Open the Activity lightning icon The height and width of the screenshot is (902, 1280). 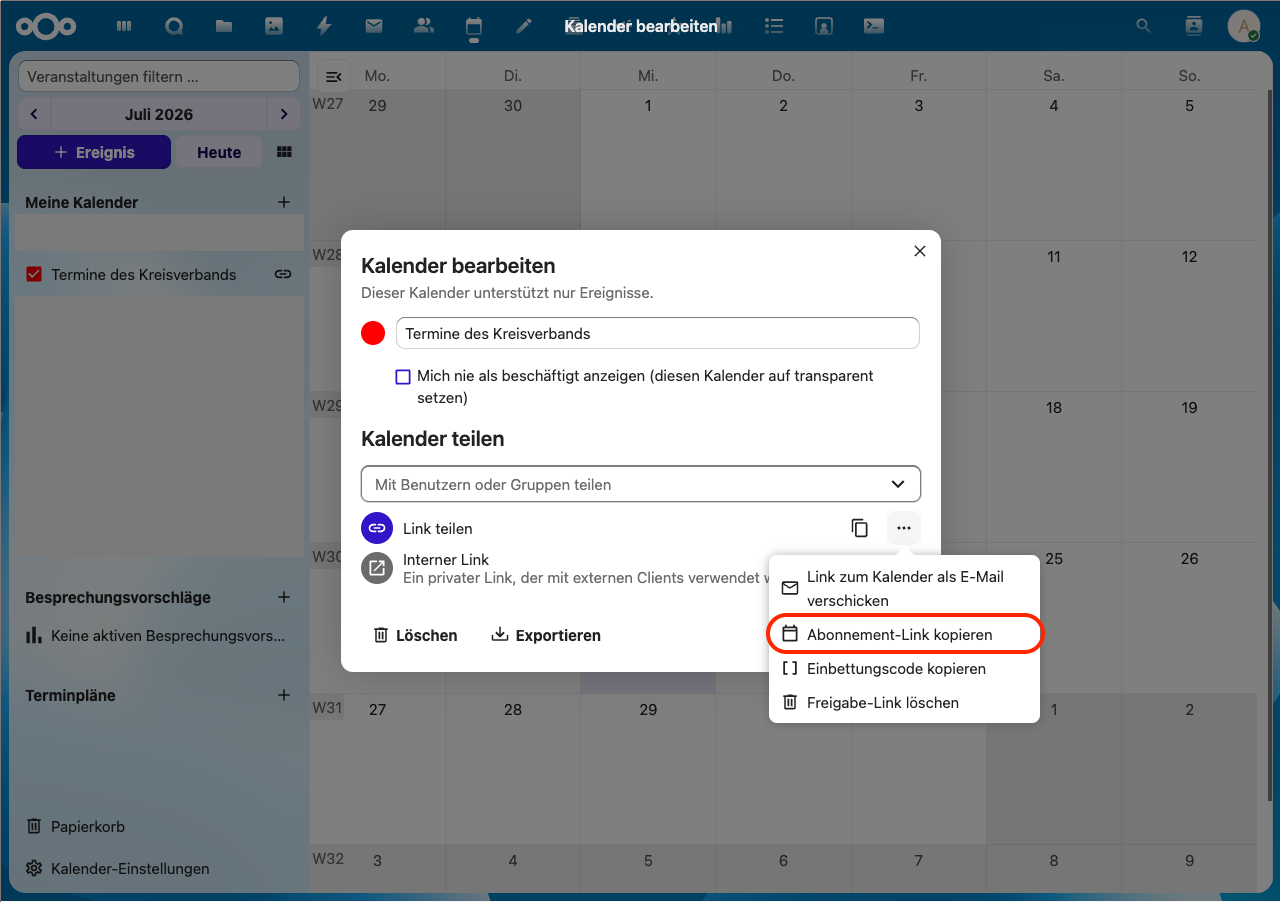[x=324, y=26]
